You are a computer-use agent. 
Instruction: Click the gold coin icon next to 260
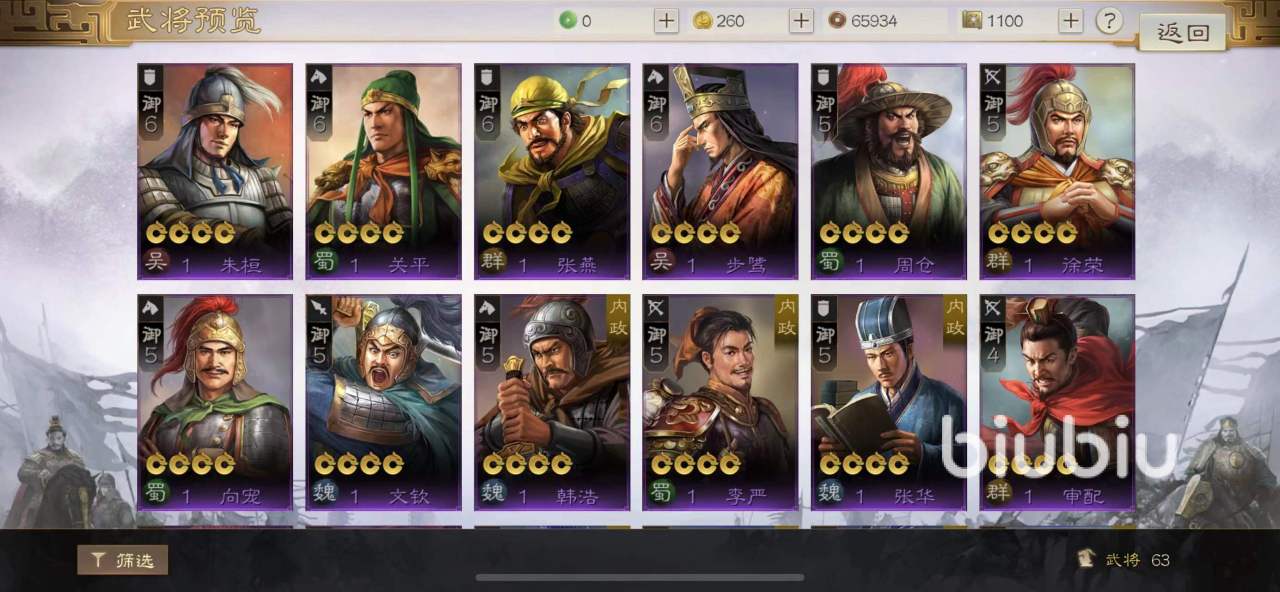coord(703,21)
